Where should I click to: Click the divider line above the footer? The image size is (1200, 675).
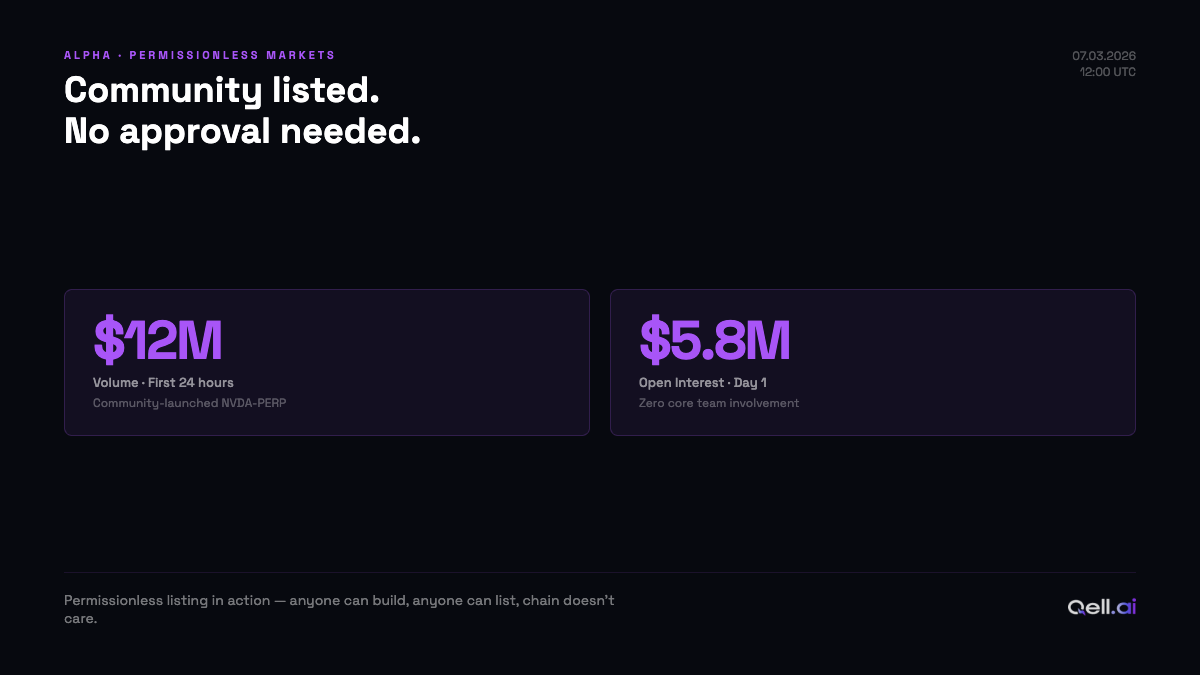600,572
